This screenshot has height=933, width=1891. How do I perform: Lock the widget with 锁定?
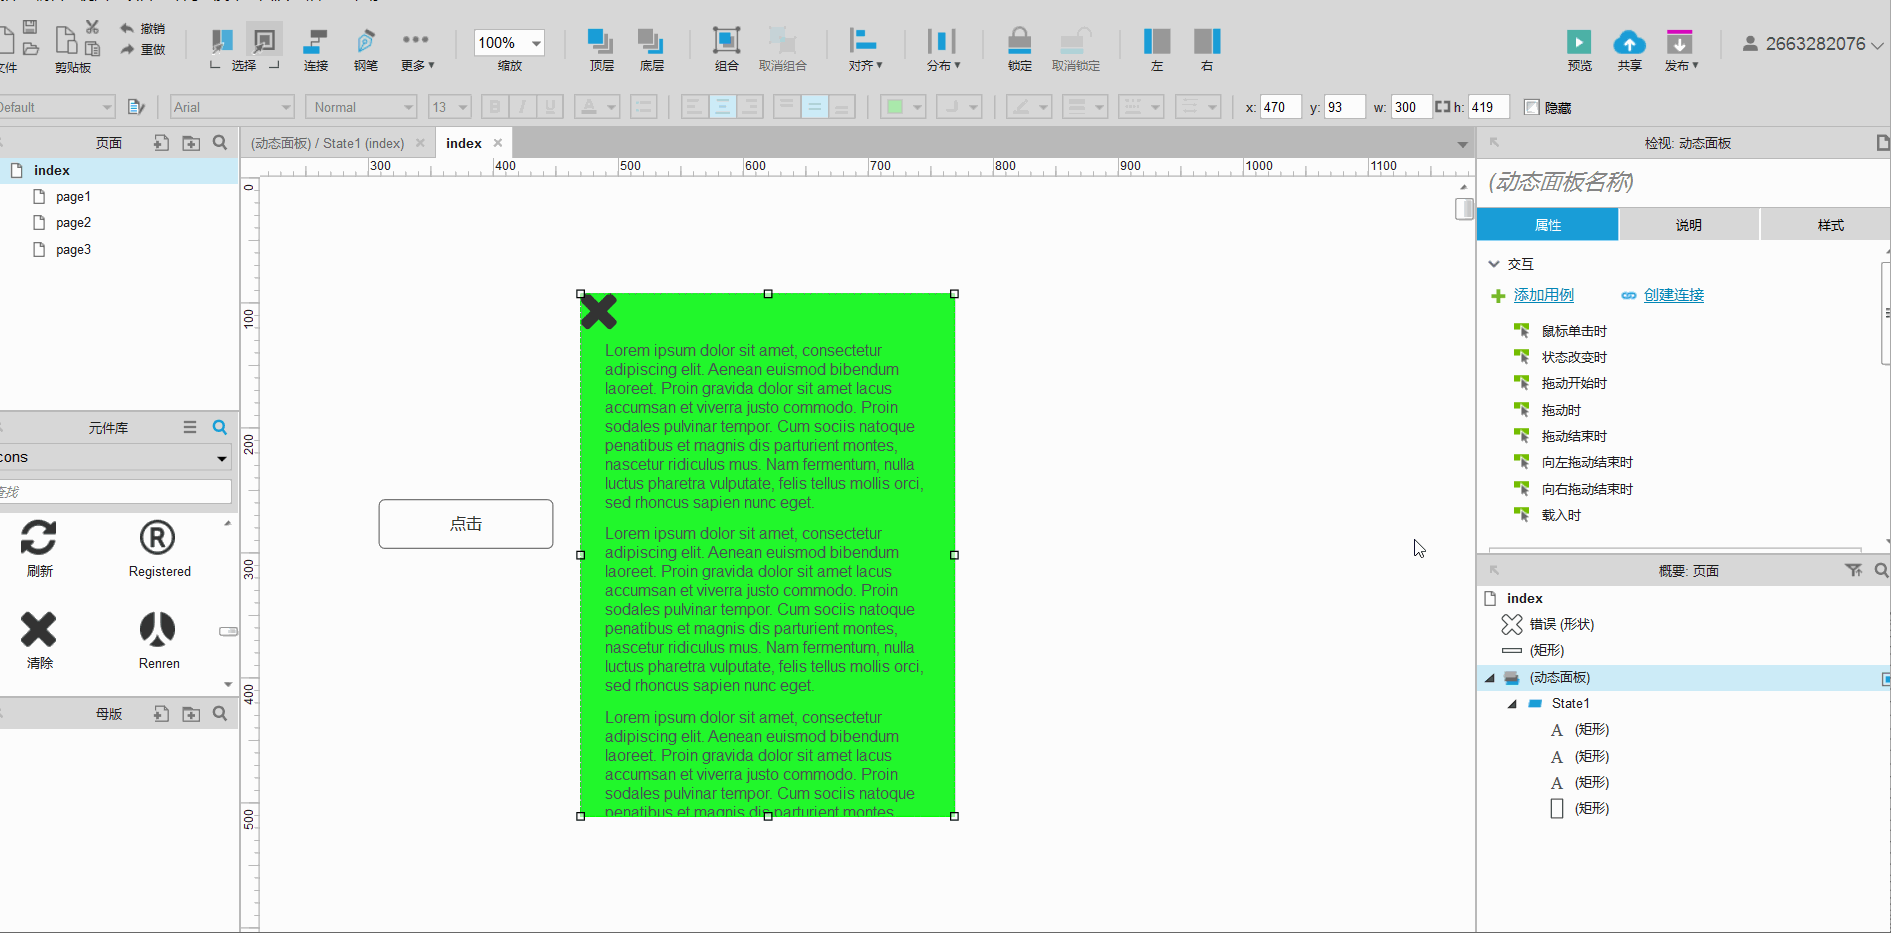[x=1019, y=41]
